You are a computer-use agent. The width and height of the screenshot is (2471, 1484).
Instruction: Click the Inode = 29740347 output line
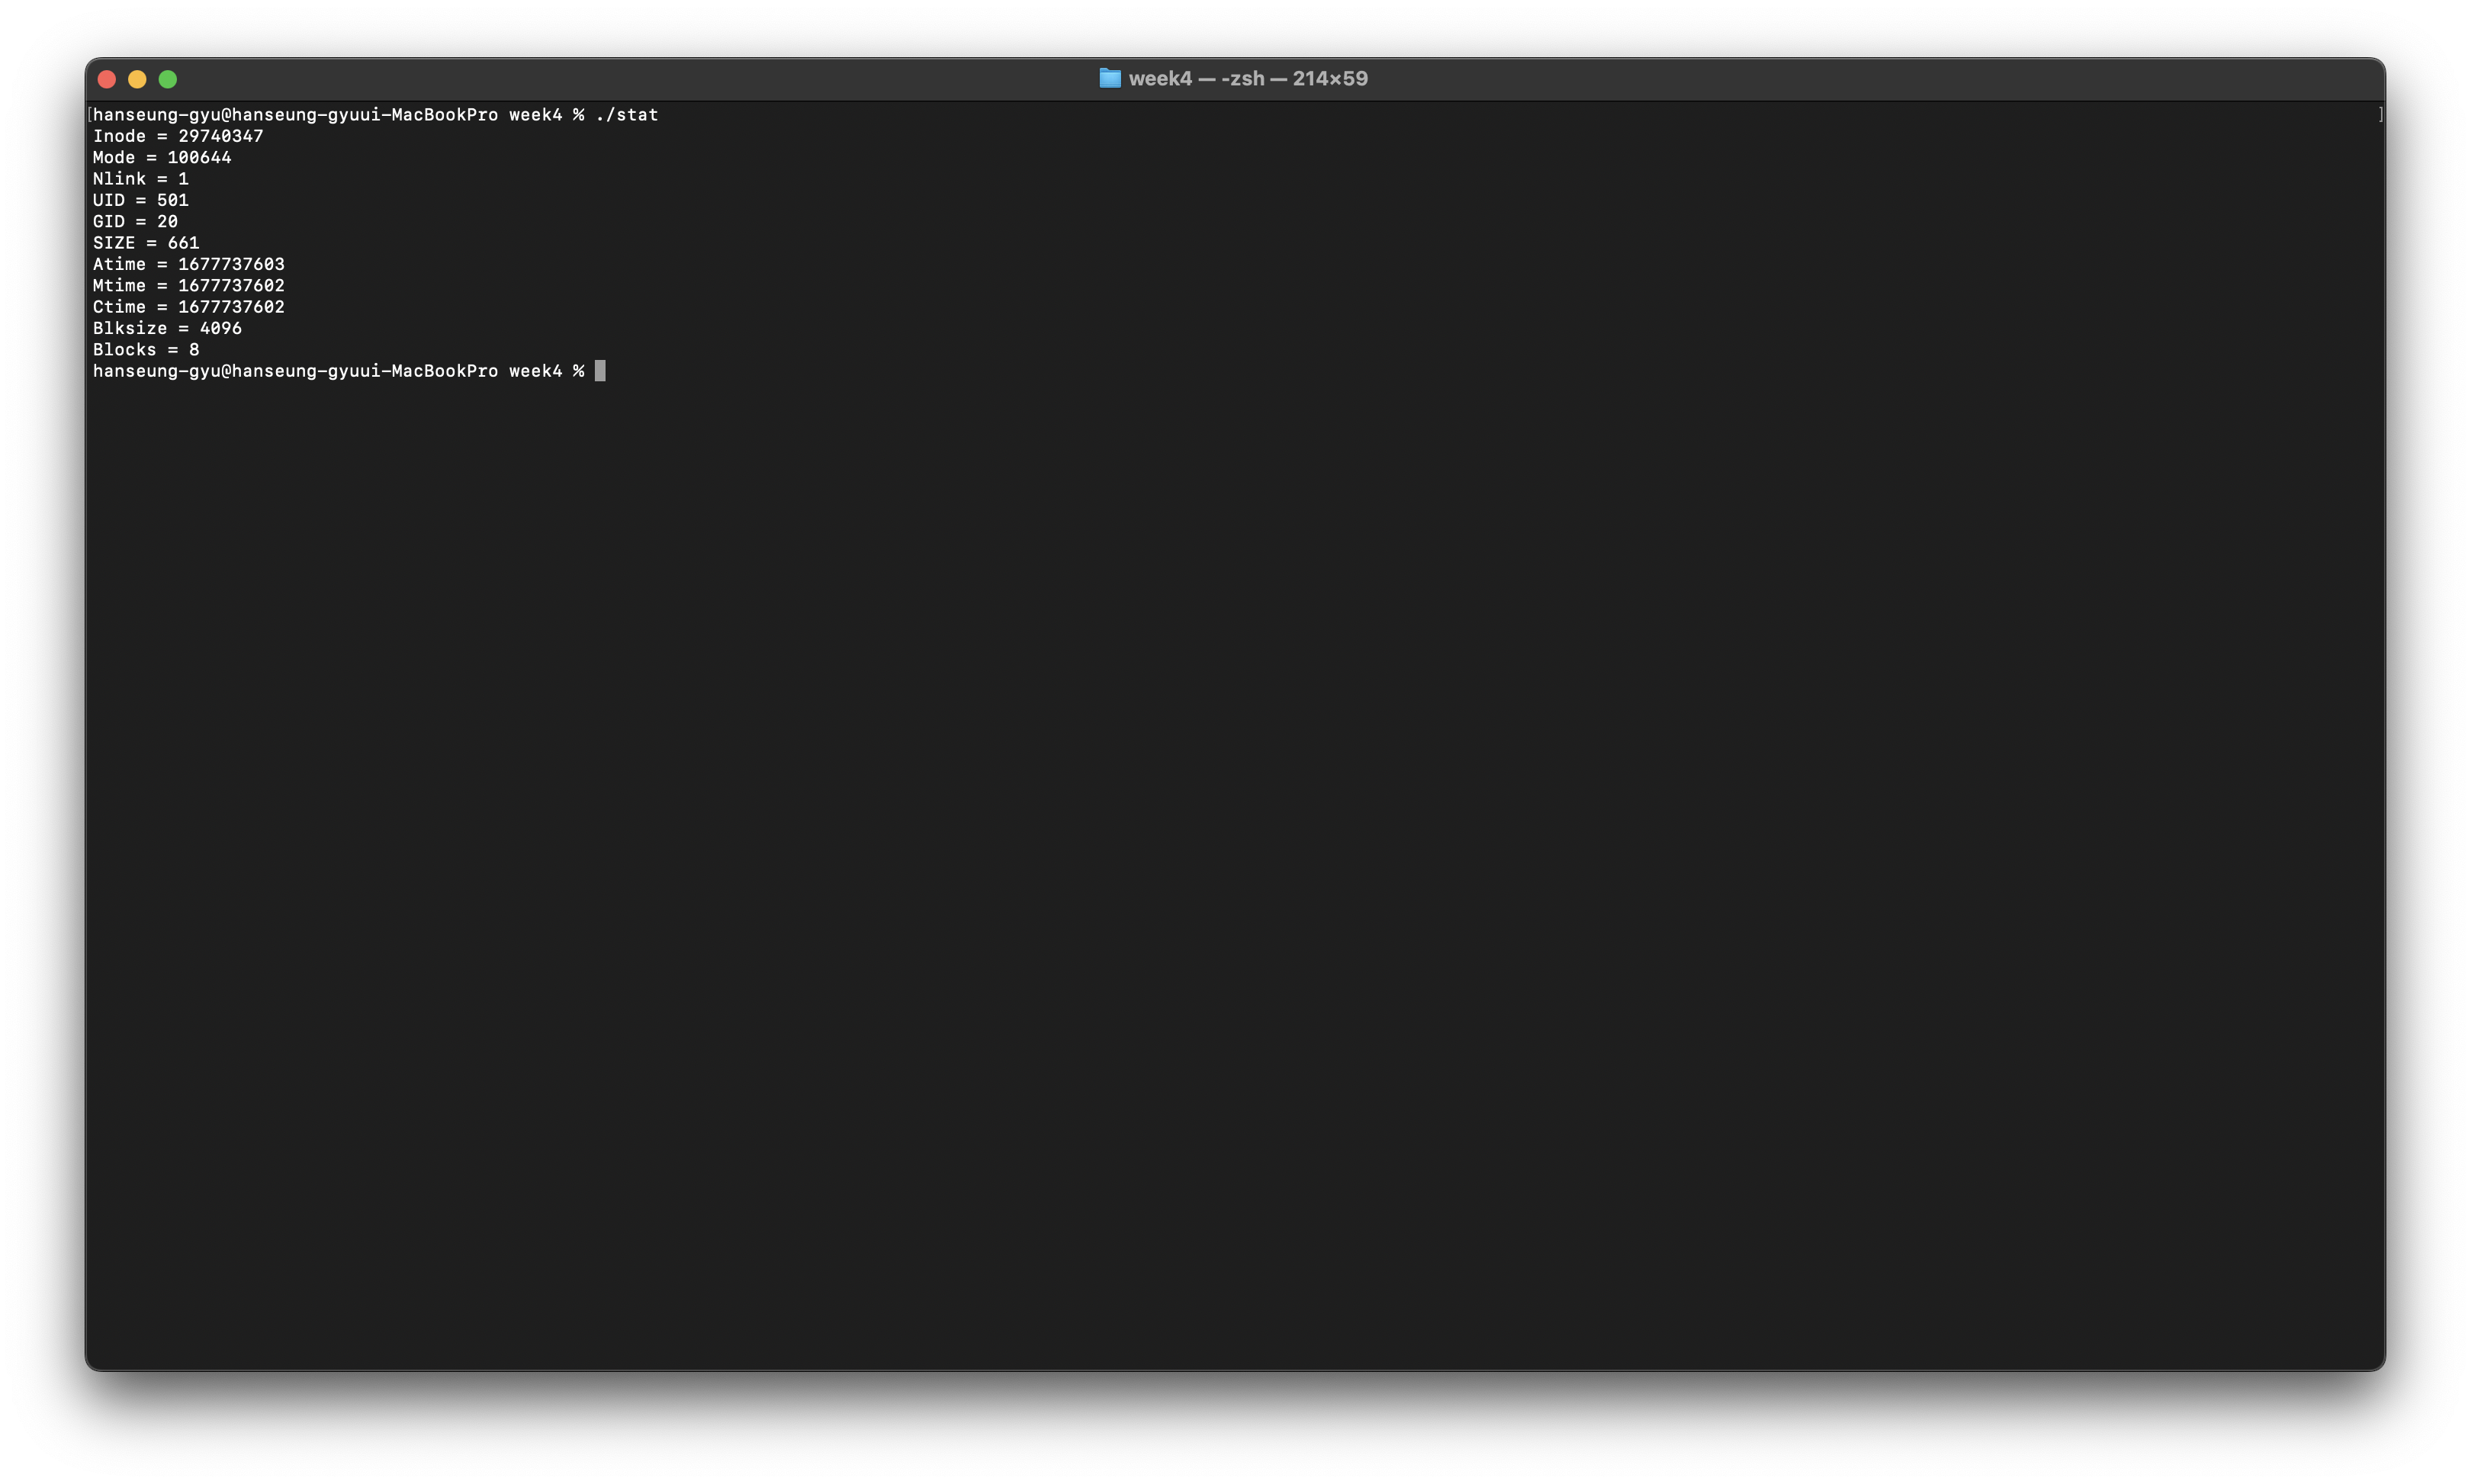pos(178,136)
